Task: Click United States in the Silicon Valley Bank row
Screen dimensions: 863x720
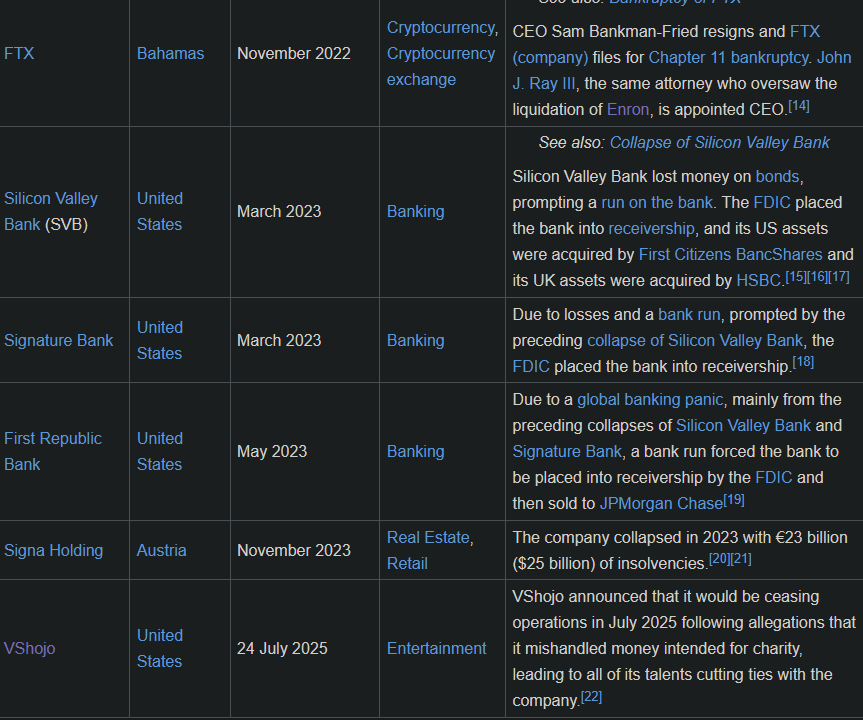Action: (x=160, y=211)
